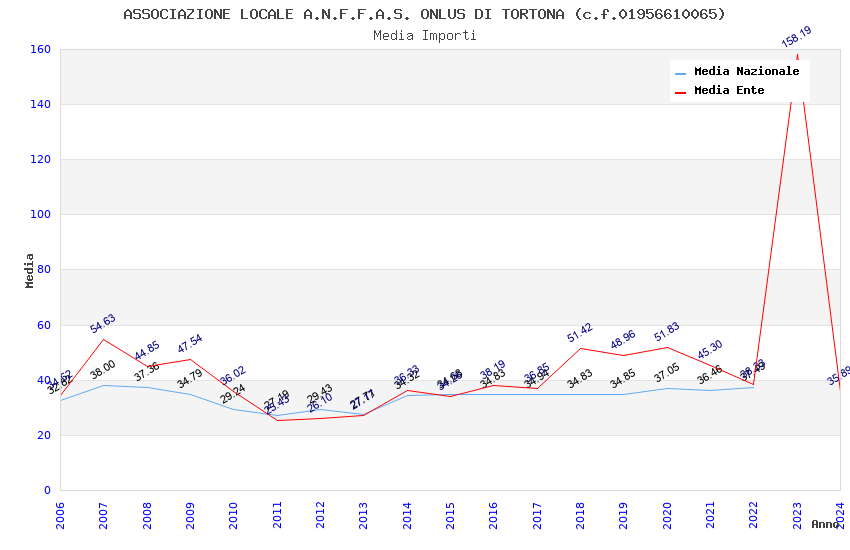Viewport: 850px width, 550px height.
Task: Click the 2022 x-axis year label
Action: coord(754,515)
